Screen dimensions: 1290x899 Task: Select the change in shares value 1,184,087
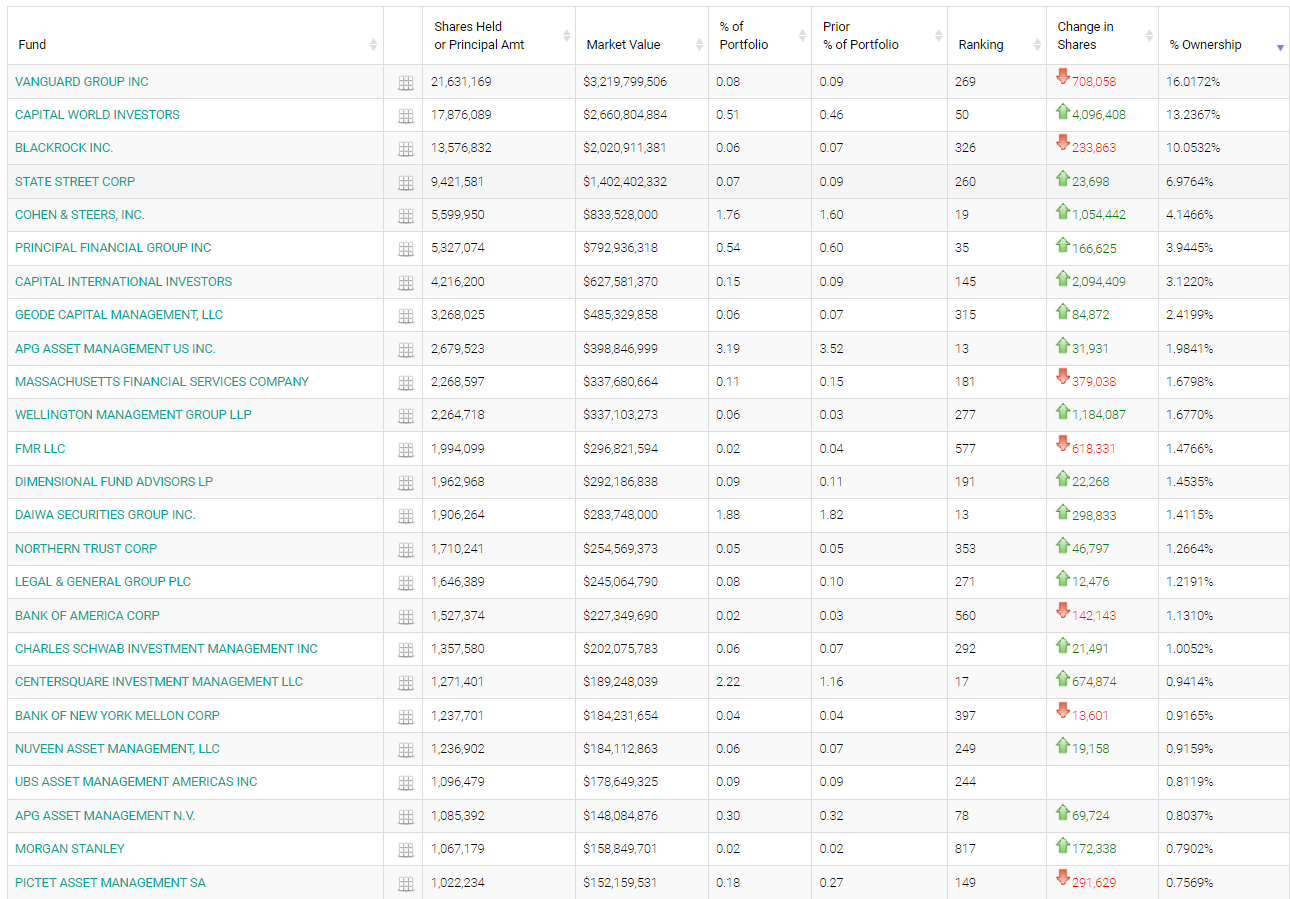[x=1099, y=415]
